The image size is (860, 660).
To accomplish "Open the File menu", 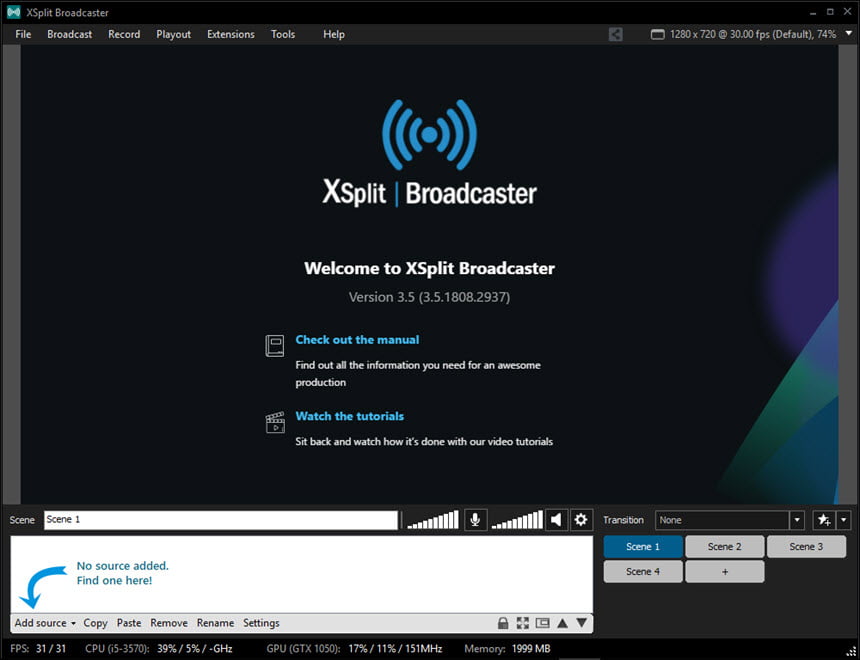I will pos(23,34).
